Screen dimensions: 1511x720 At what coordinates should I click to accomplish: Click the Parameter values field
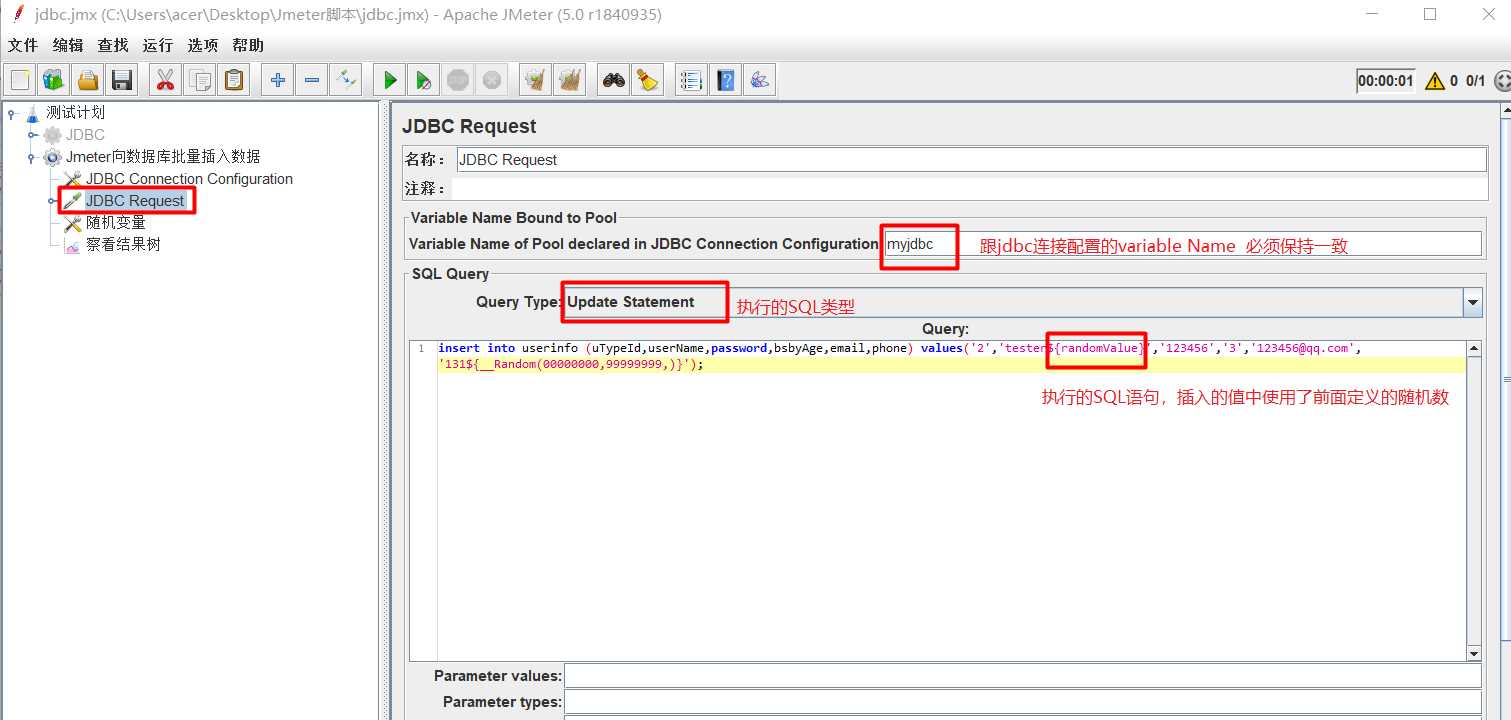1022,676
